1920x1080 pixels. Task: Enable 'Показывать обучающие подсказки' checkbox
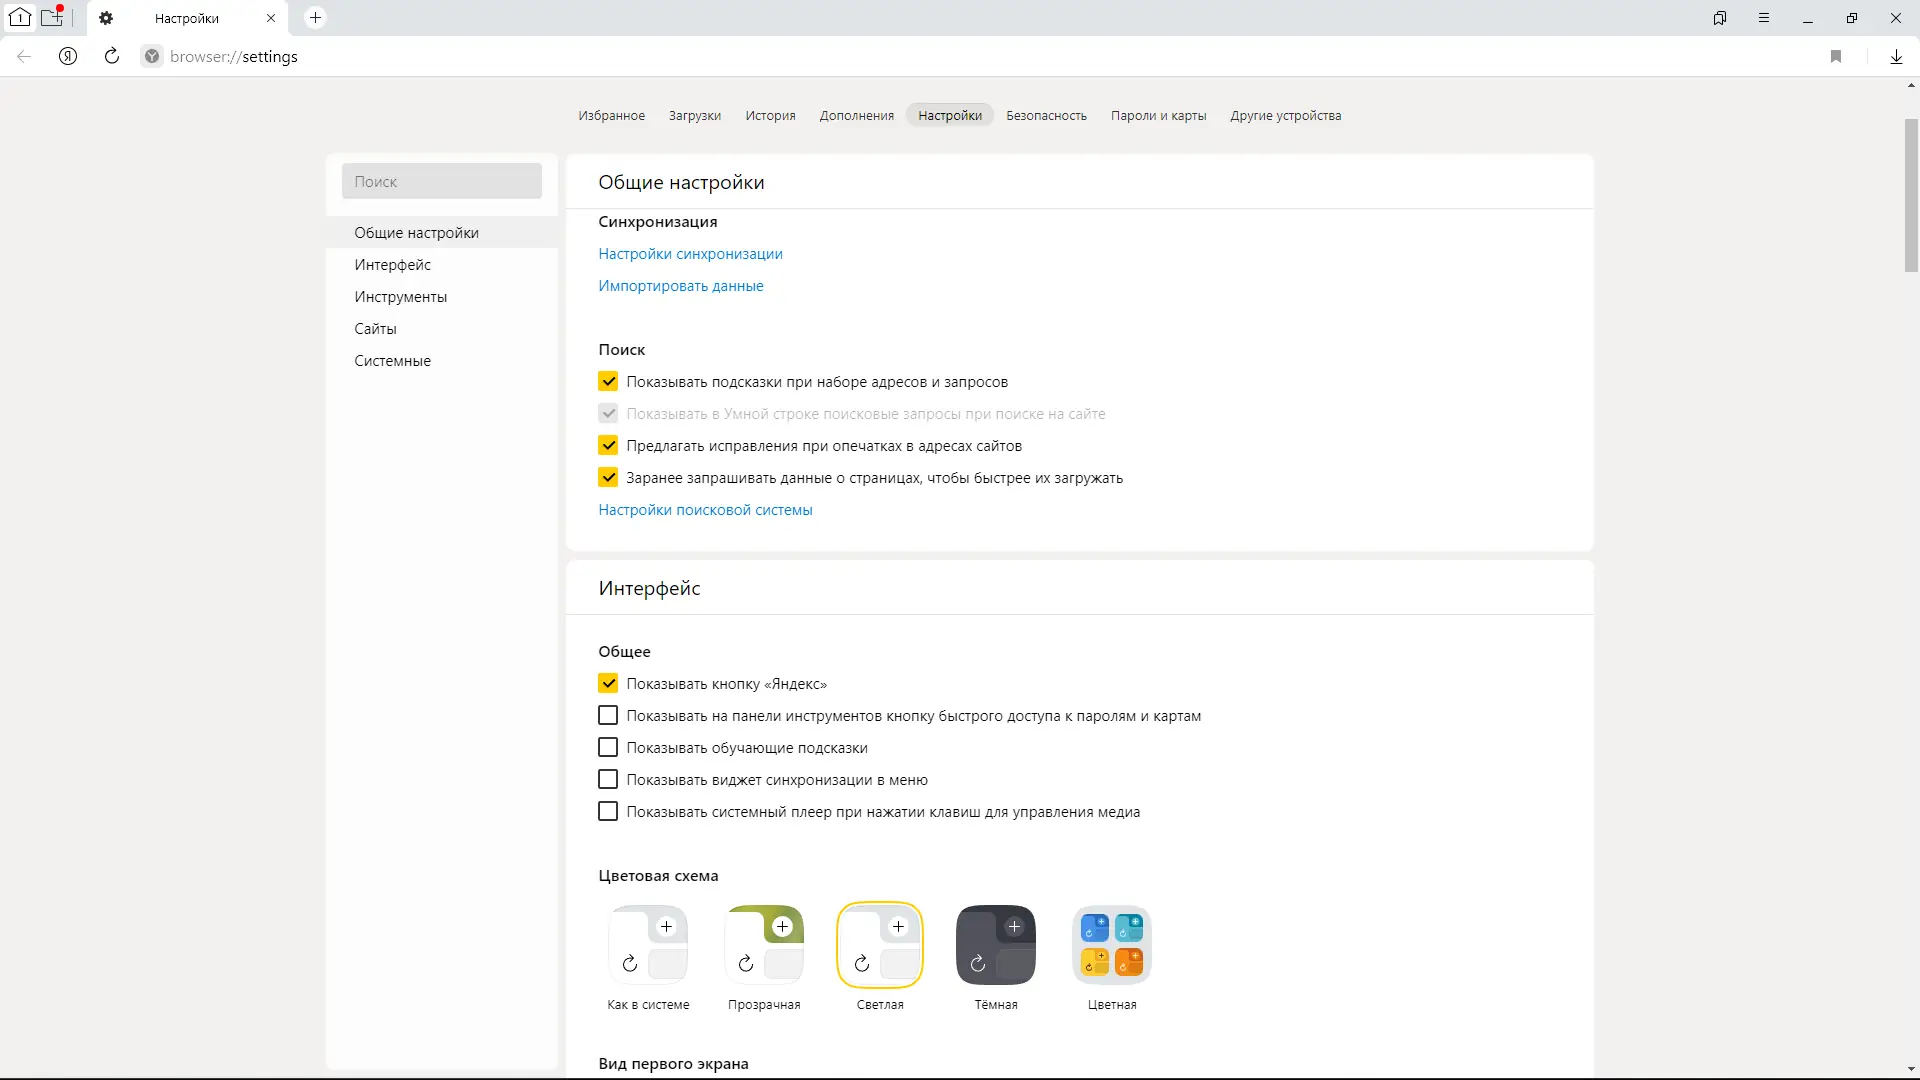click(608, 748)
